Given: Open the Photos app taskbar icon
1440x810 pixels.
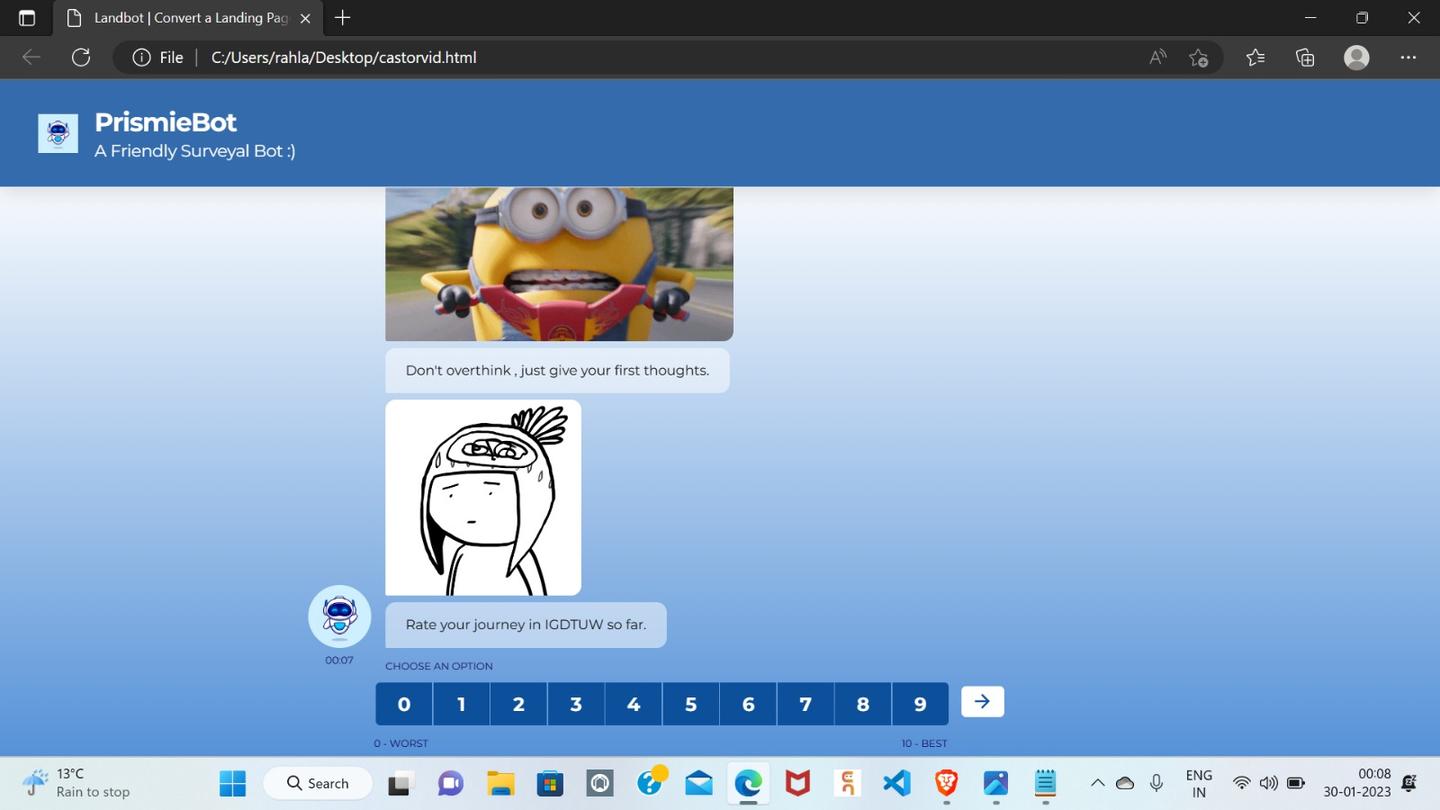Looking at the screenshot, I should (996, 783).
